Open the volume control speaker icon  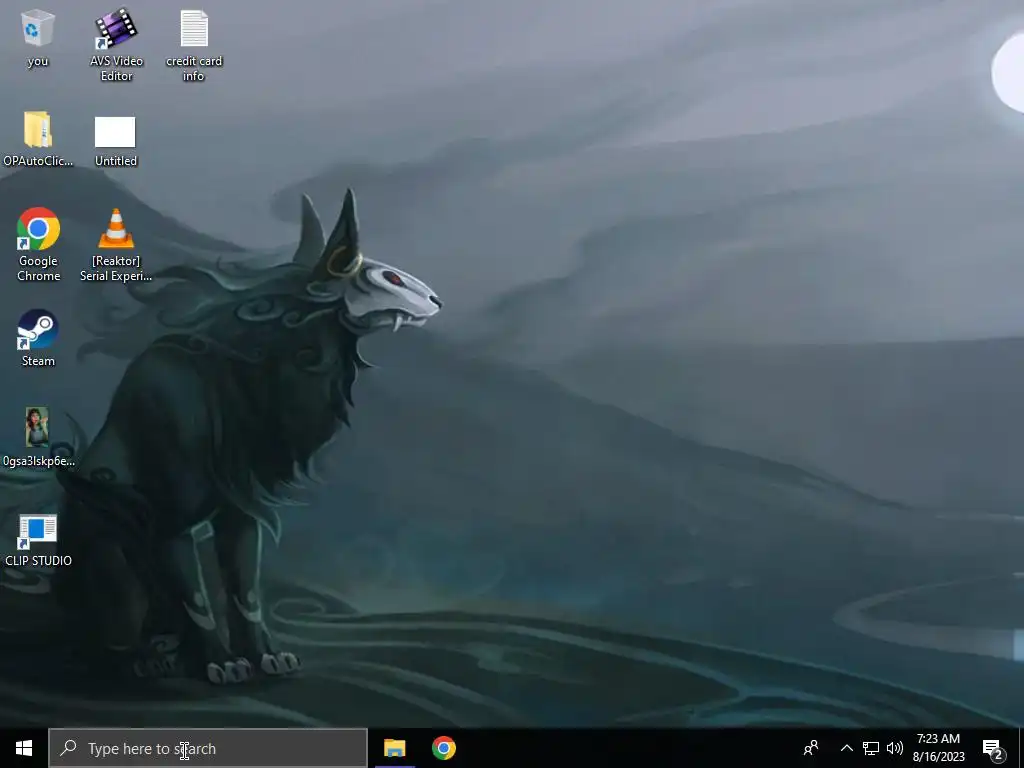(895, 748)
